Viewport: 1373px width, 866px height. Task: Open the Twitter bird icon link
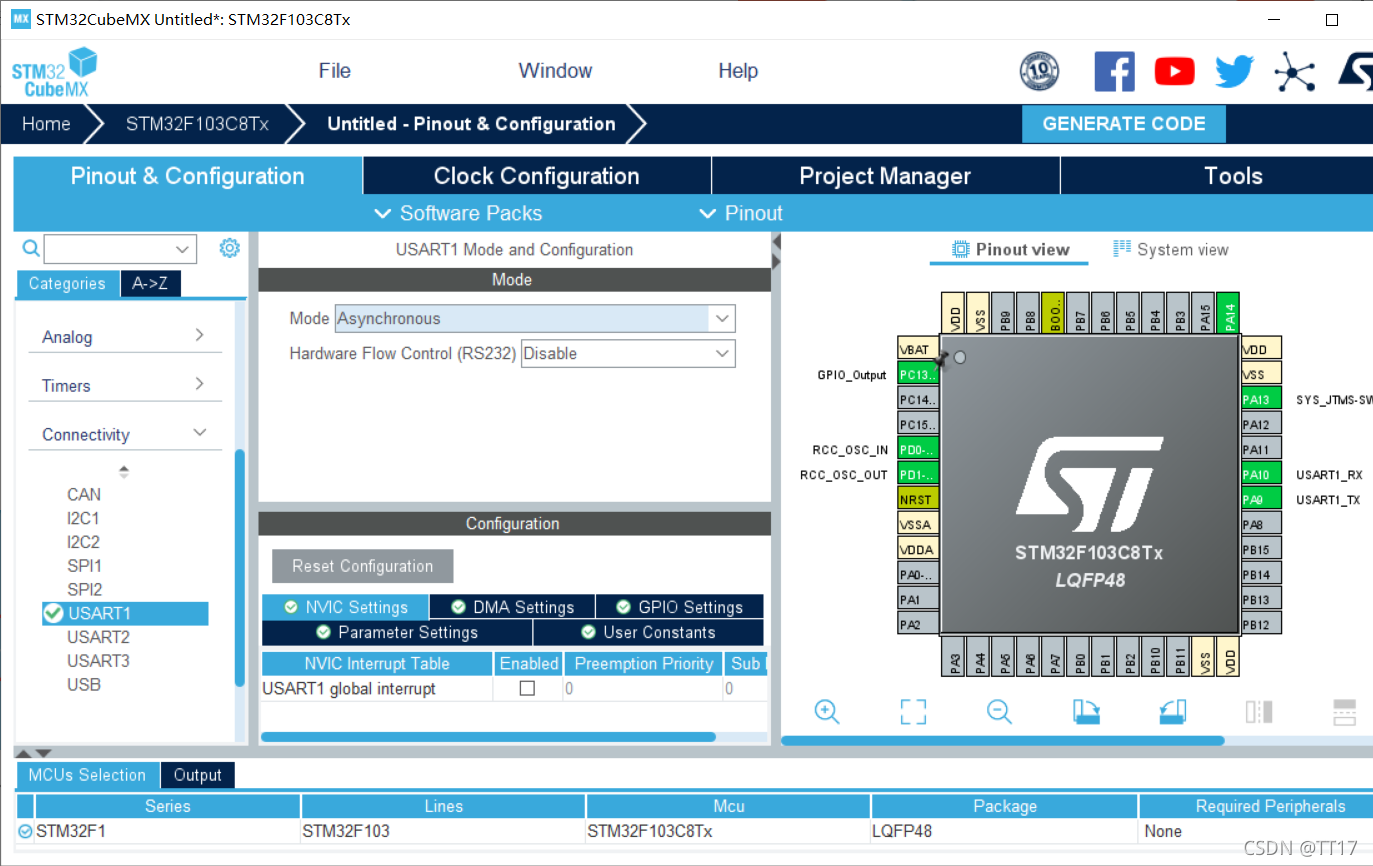tap(1234, 71)
